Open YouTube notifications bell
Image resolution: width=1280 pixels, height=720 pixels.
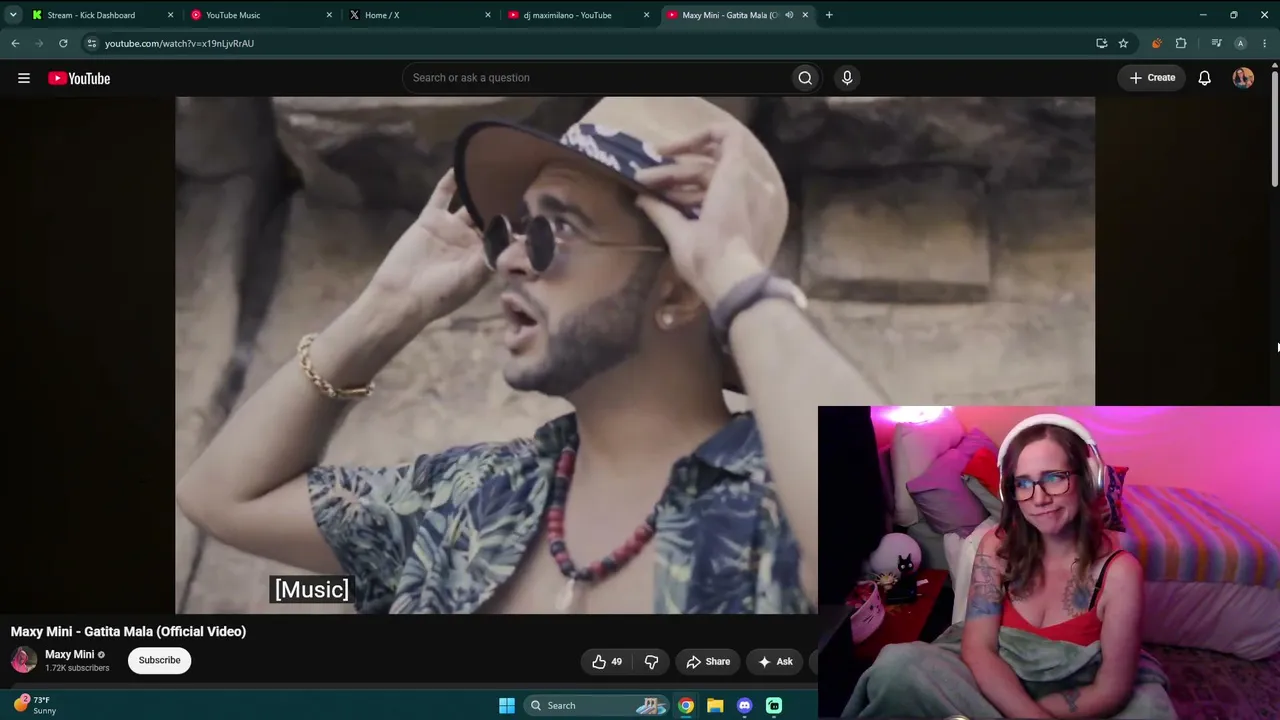pyautogui.click(x=1205, y=78)
